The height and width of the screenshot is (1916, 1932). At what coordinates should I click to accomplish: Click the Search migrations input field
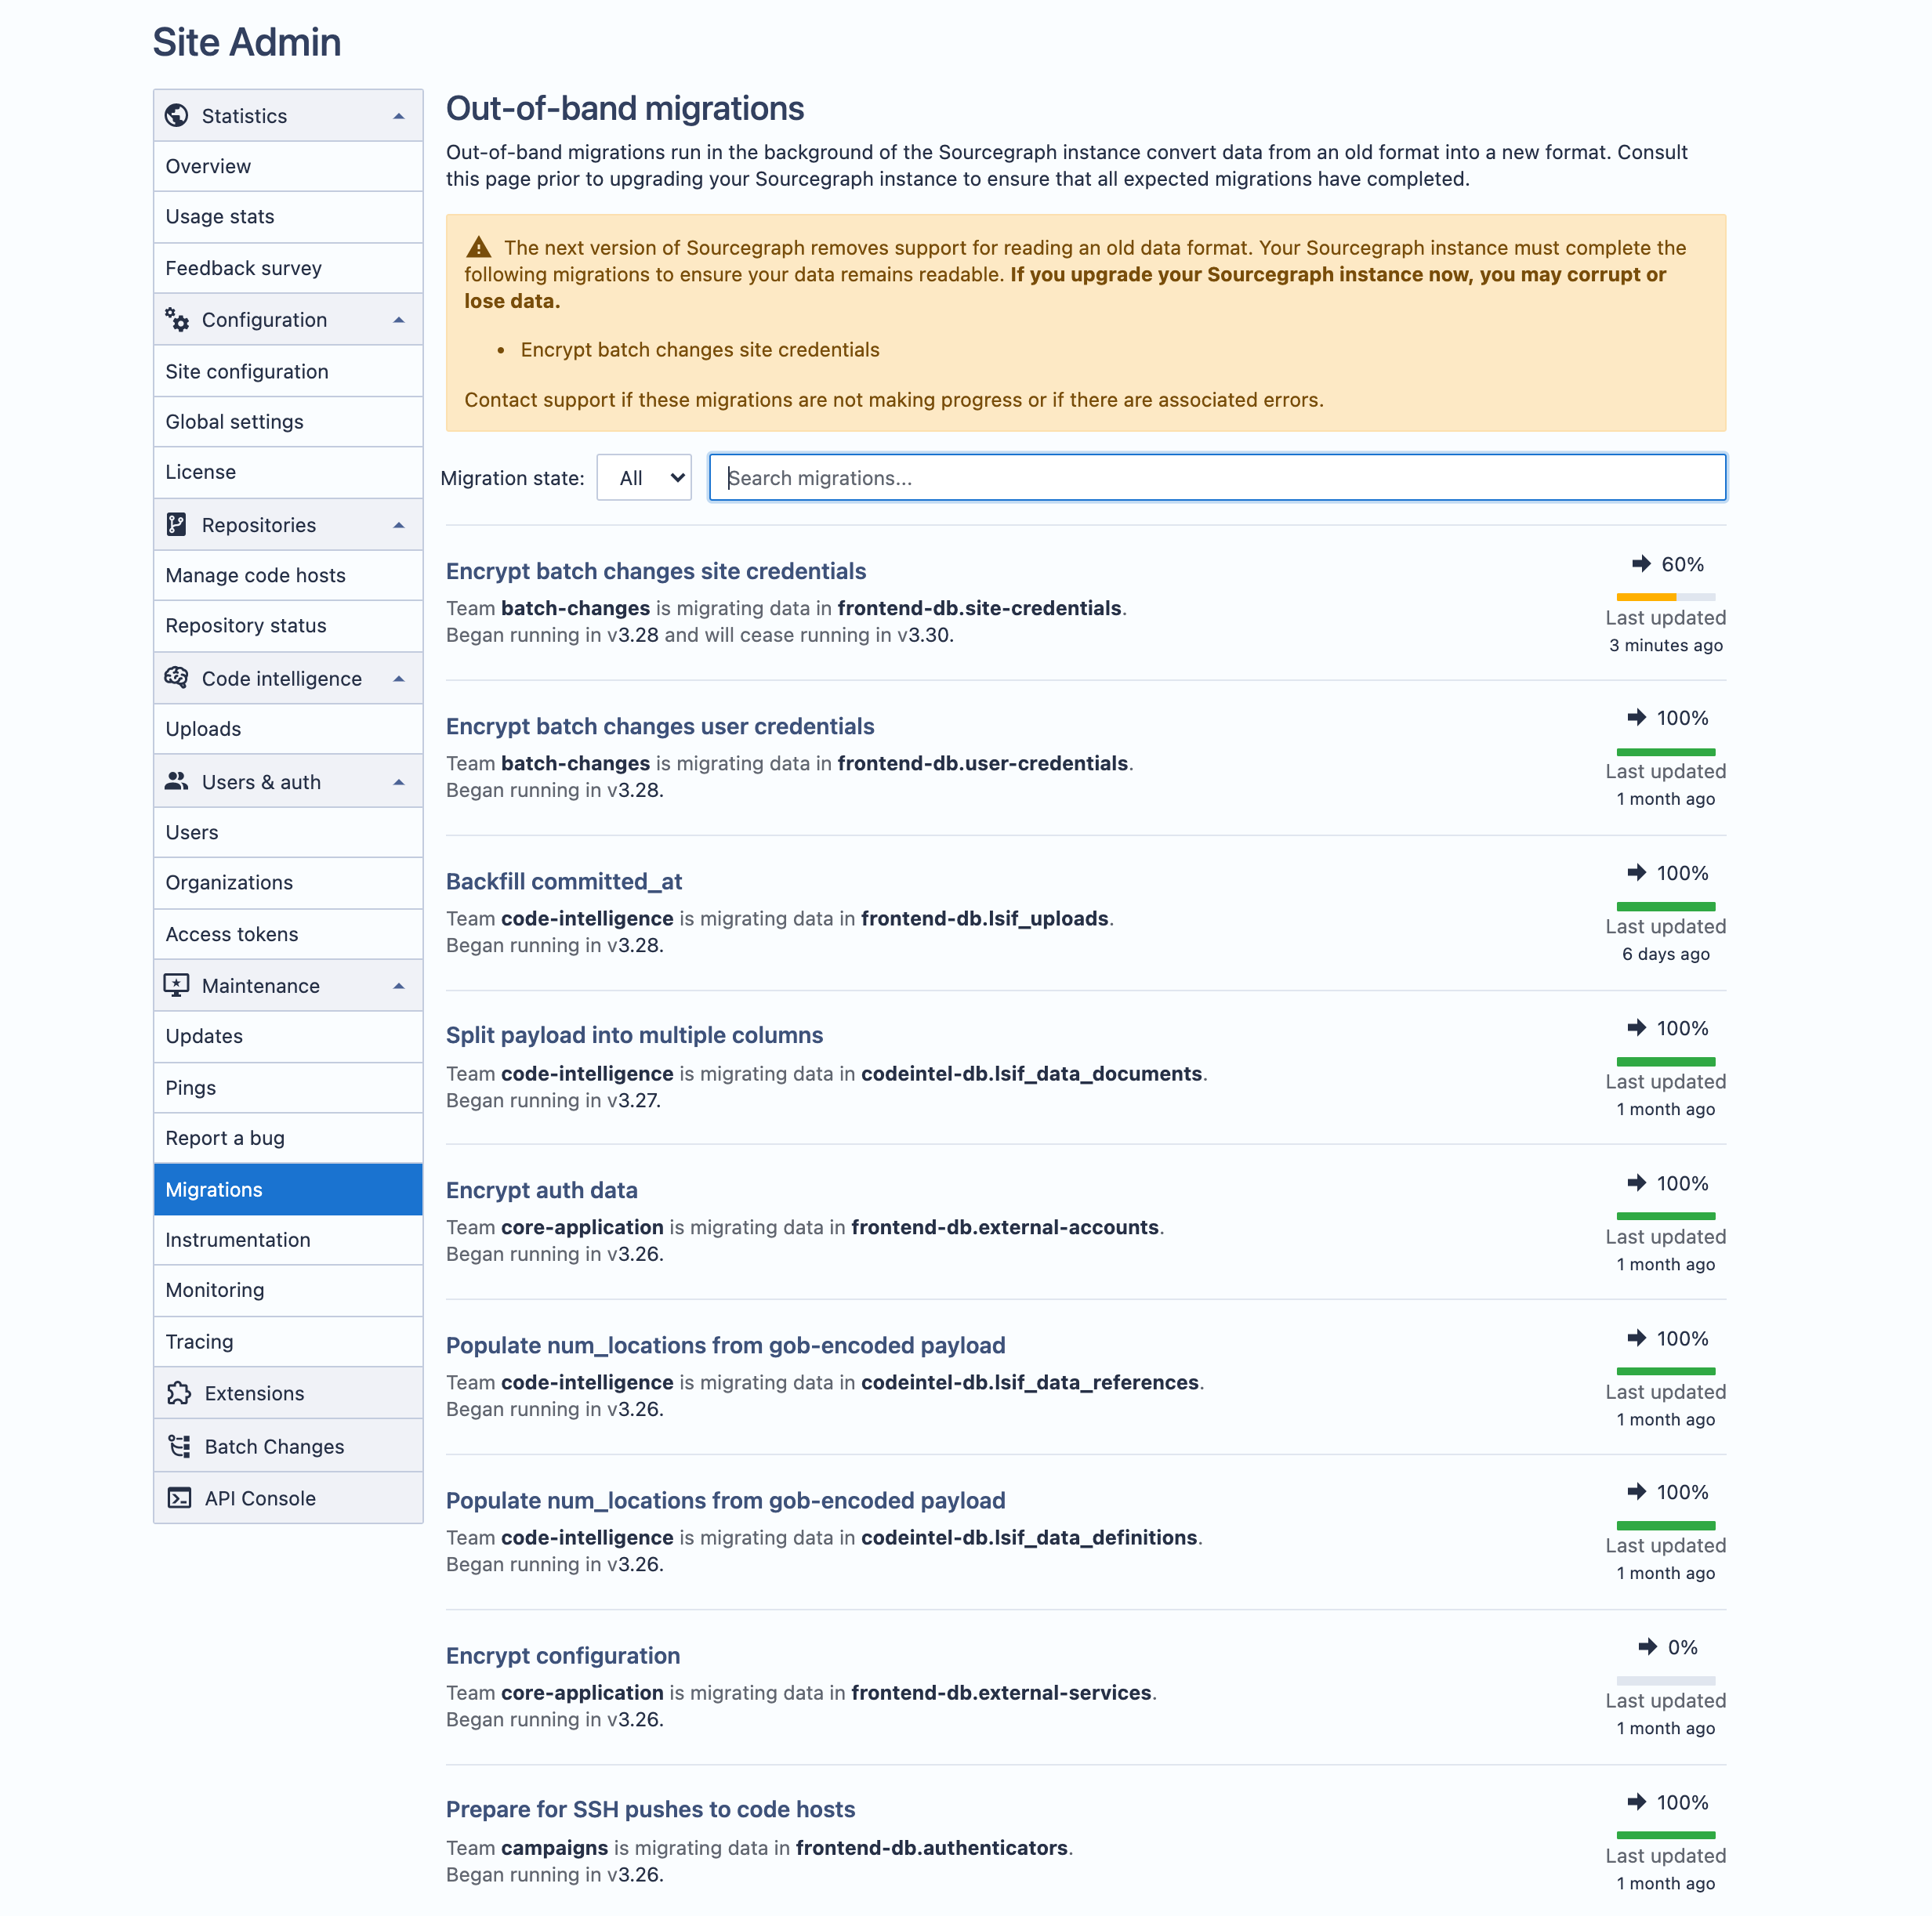pyautogui.click(x=1218, y=477)
